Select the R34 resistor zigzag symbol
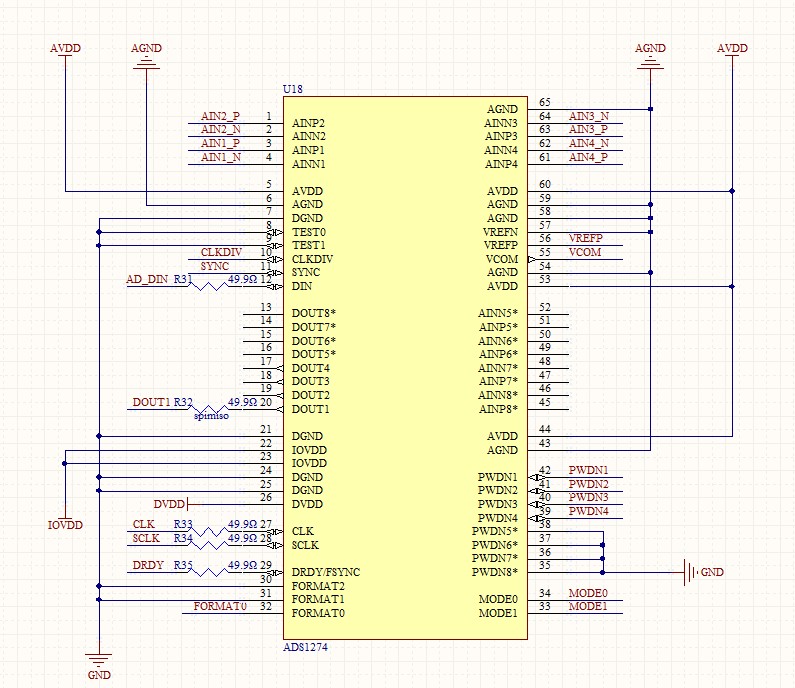This screenshot has width=795, height=688. point(209,545)
